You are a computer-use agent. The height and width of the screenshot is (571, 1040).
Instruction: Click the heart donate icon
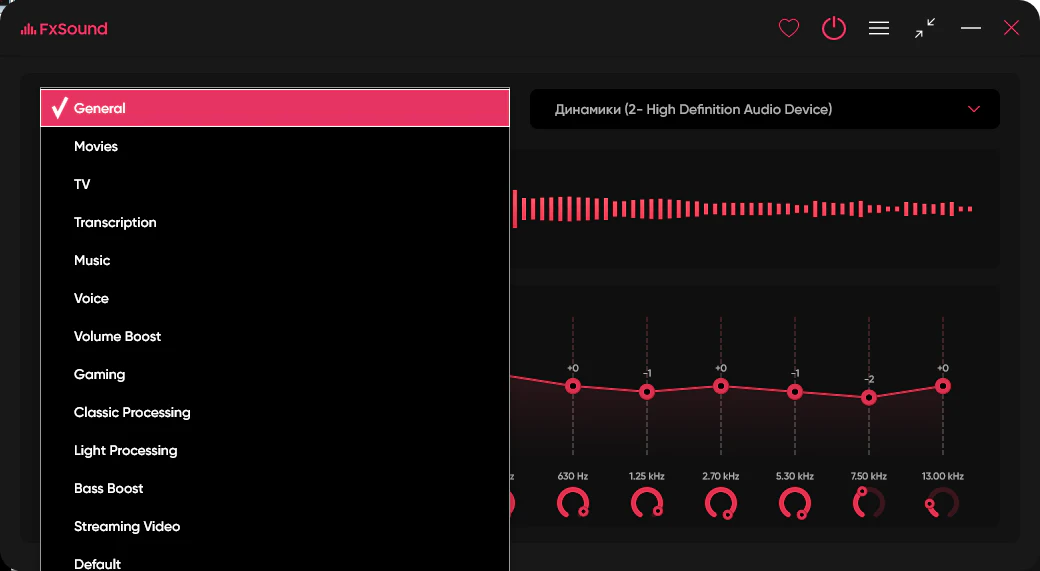click(x=789, y=29)
